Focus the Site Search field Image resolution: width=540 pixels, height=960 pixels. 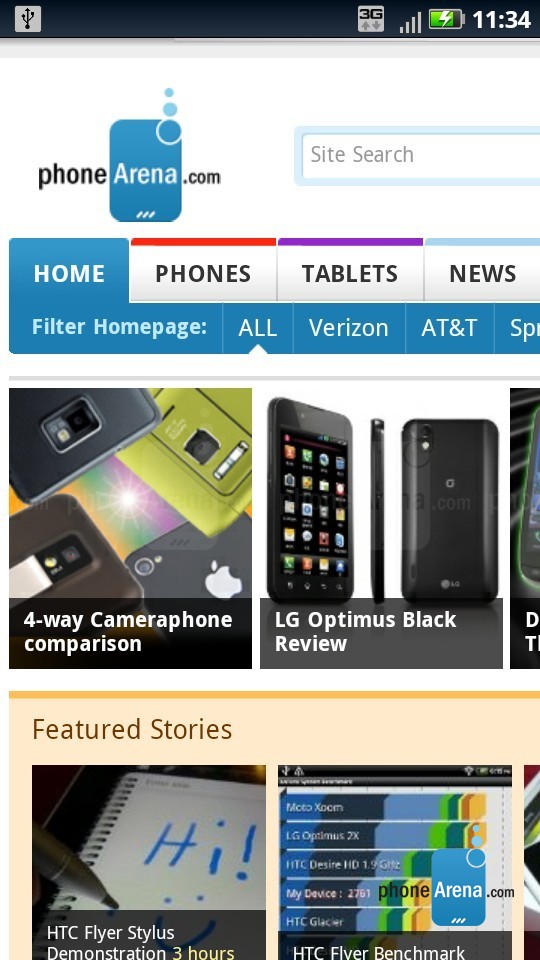coord(421,156)
